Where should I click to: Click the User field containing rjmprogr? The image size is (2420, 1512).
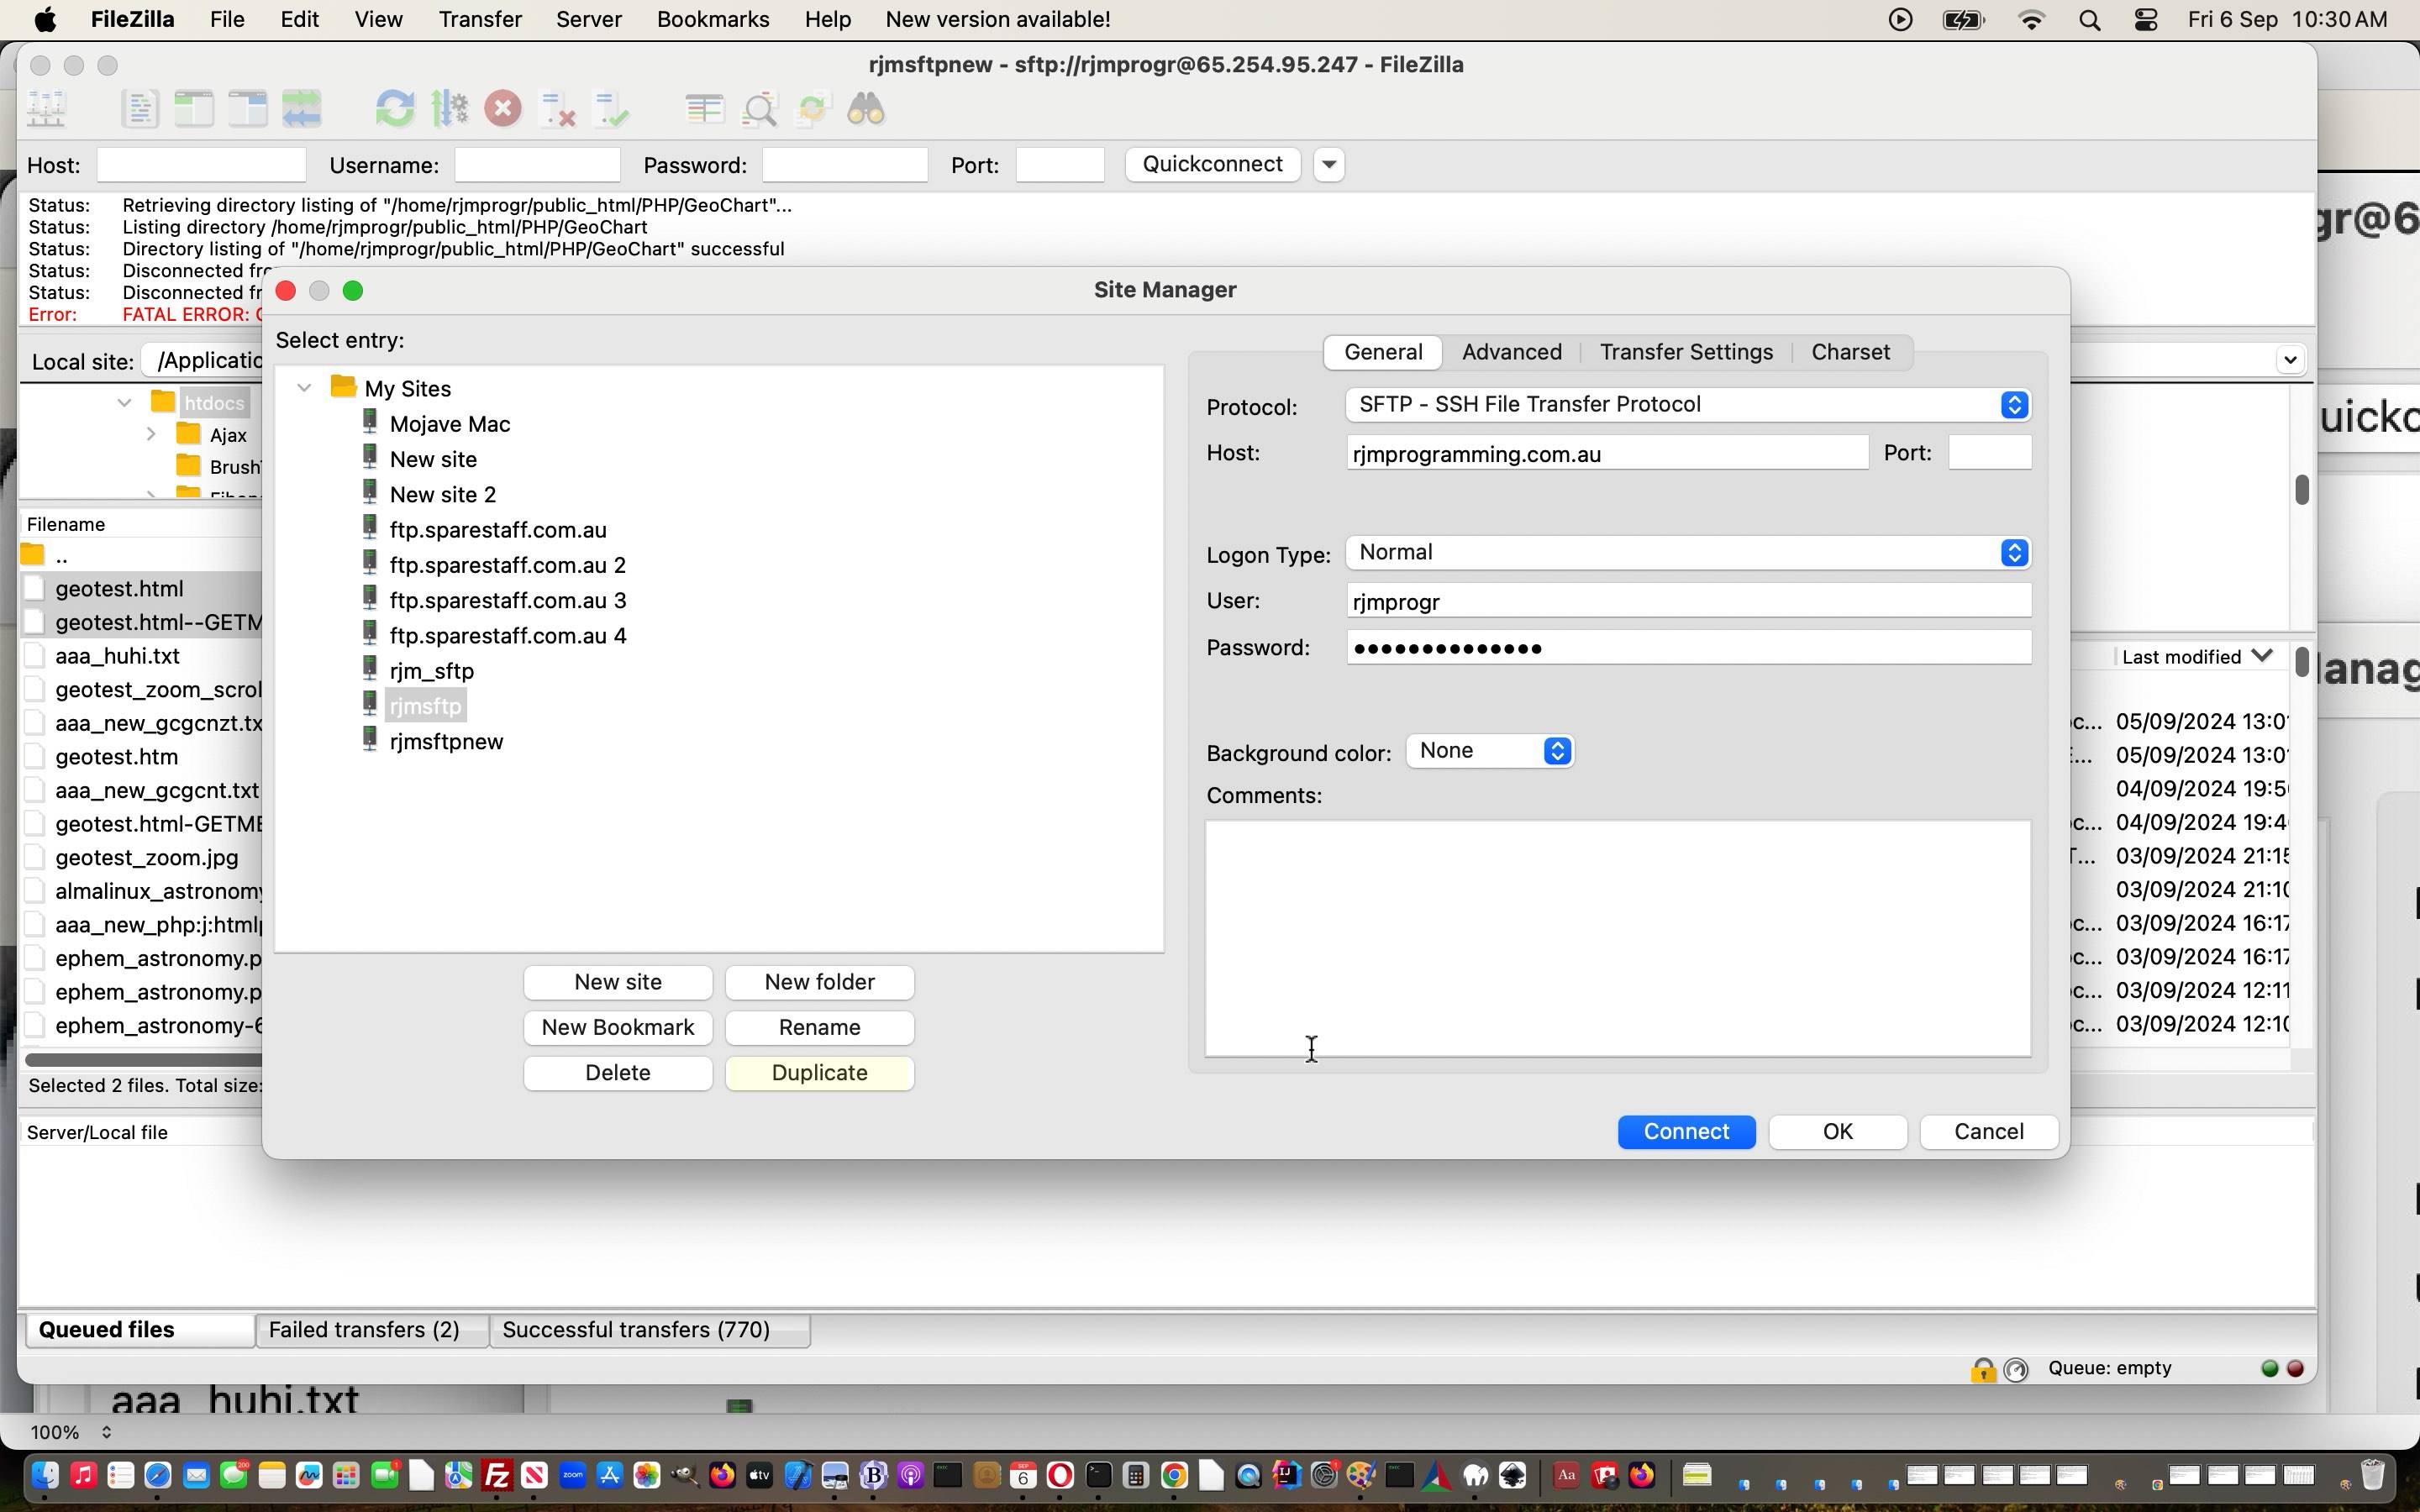click(1688, 601)
